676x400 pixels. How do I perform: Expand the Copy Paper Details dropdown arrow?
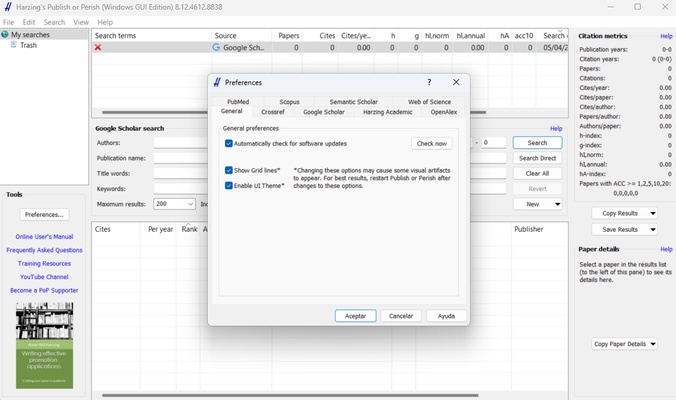pyautogui.click(x=653, y=344)
